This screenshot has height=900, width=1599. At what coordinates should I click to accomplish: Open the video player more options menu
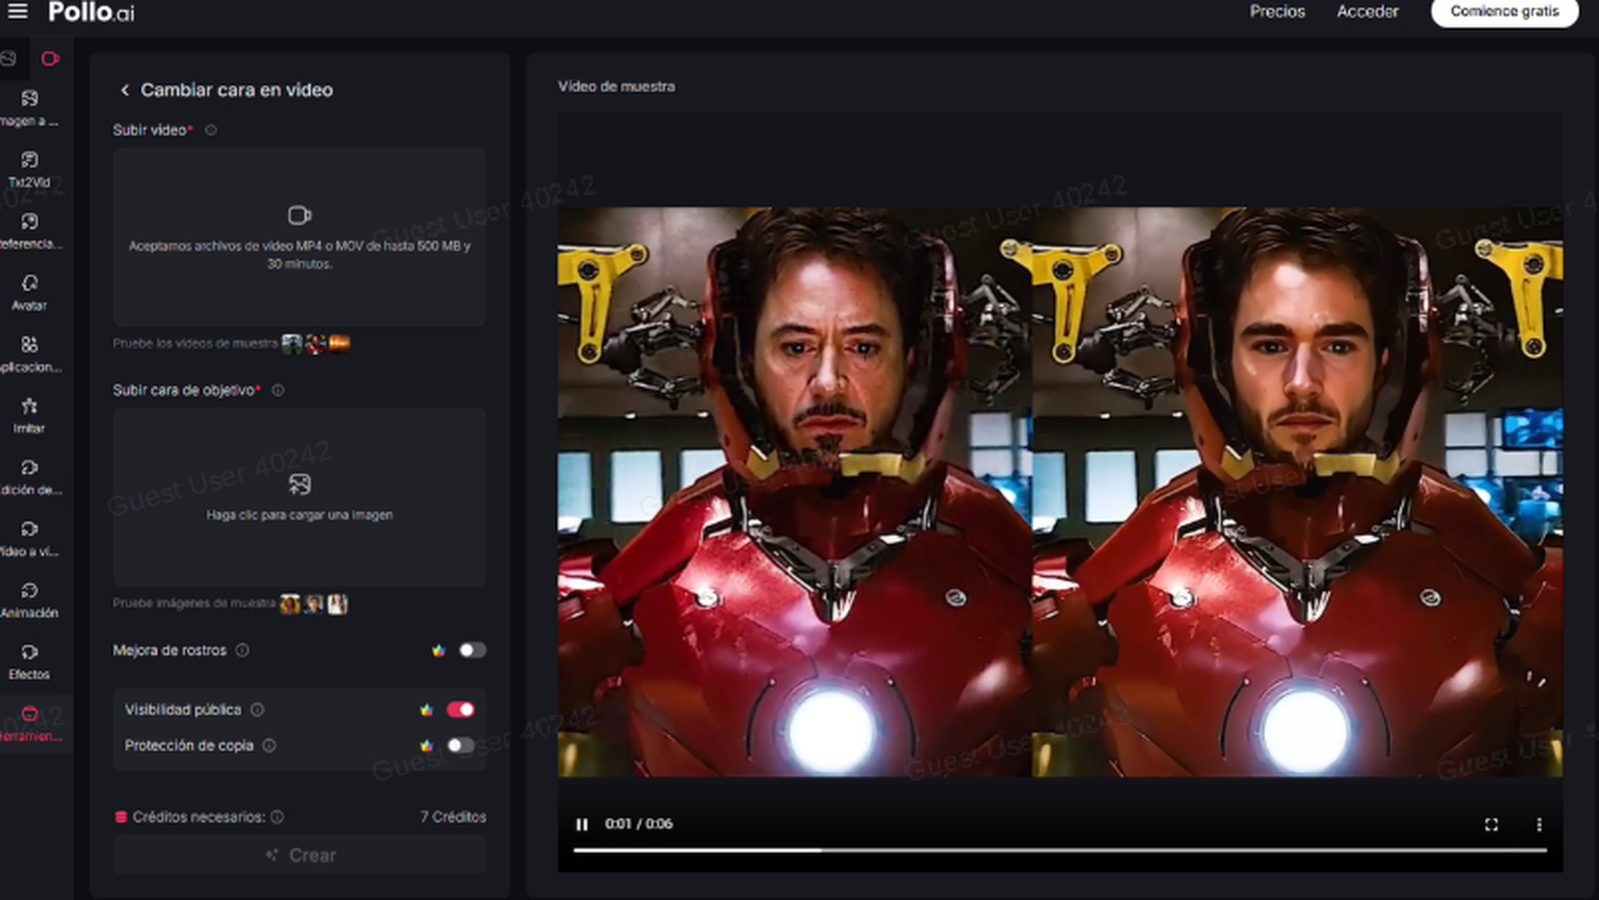1539,824
